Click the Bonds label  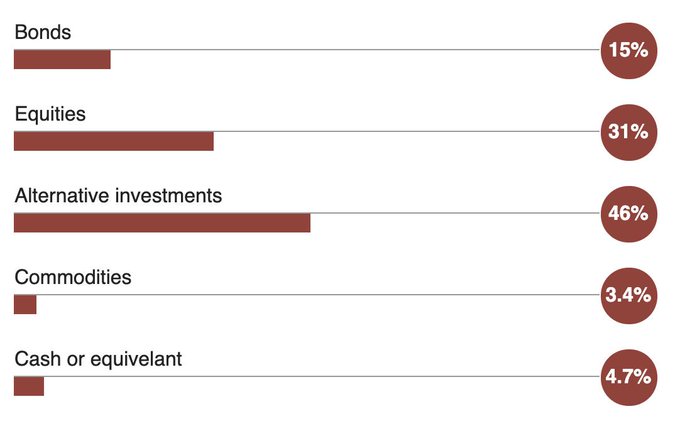tap(42, 32)
